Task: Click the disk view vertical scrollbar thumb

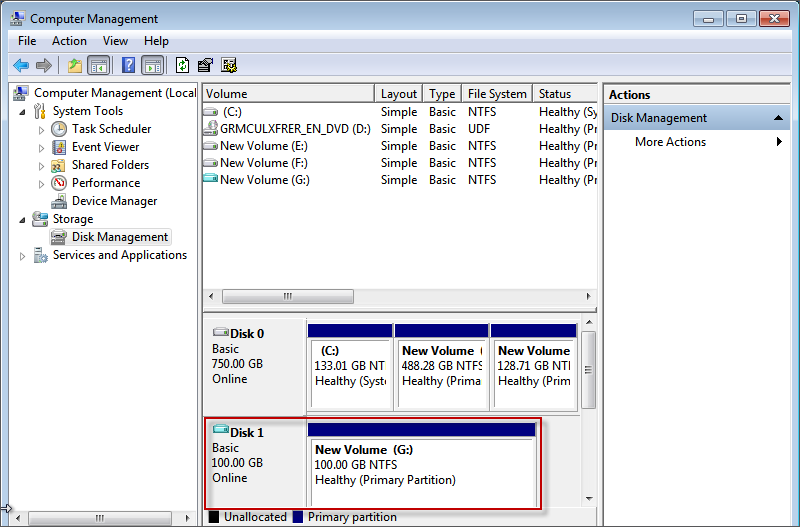Action: [588, 370]
